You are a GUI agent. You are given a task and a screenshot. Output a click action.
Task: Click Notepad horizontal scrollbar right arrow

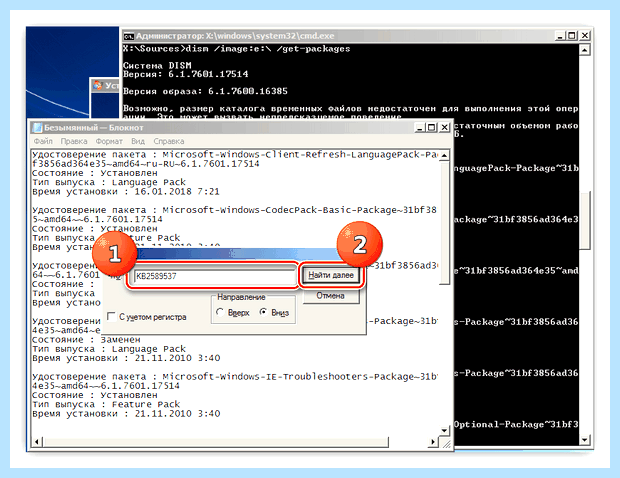tap(433, 442)
